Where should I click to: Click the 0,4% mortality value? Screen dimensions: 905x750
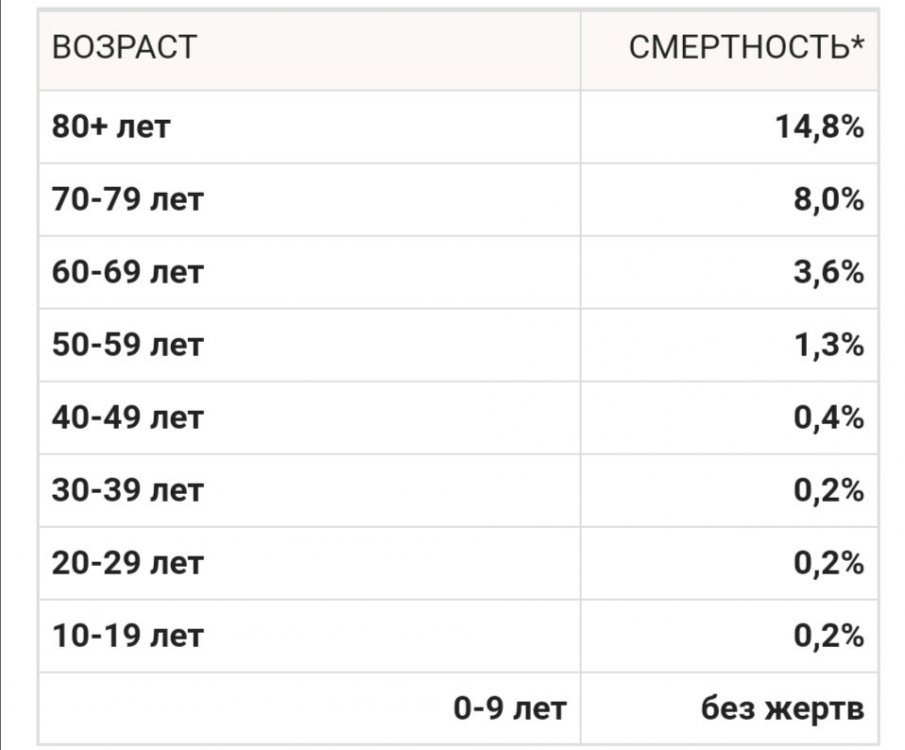[x=829, y=417]
